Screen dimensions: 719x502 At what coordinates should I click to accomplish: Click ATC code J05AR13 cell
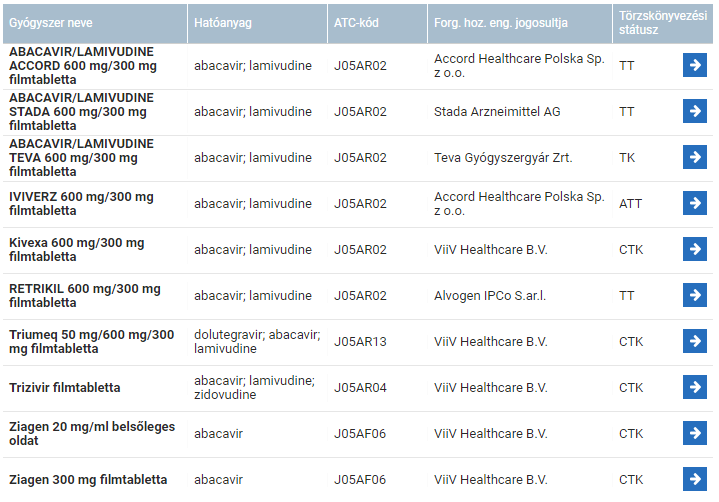pyautogui.click(x=360, y=341)
